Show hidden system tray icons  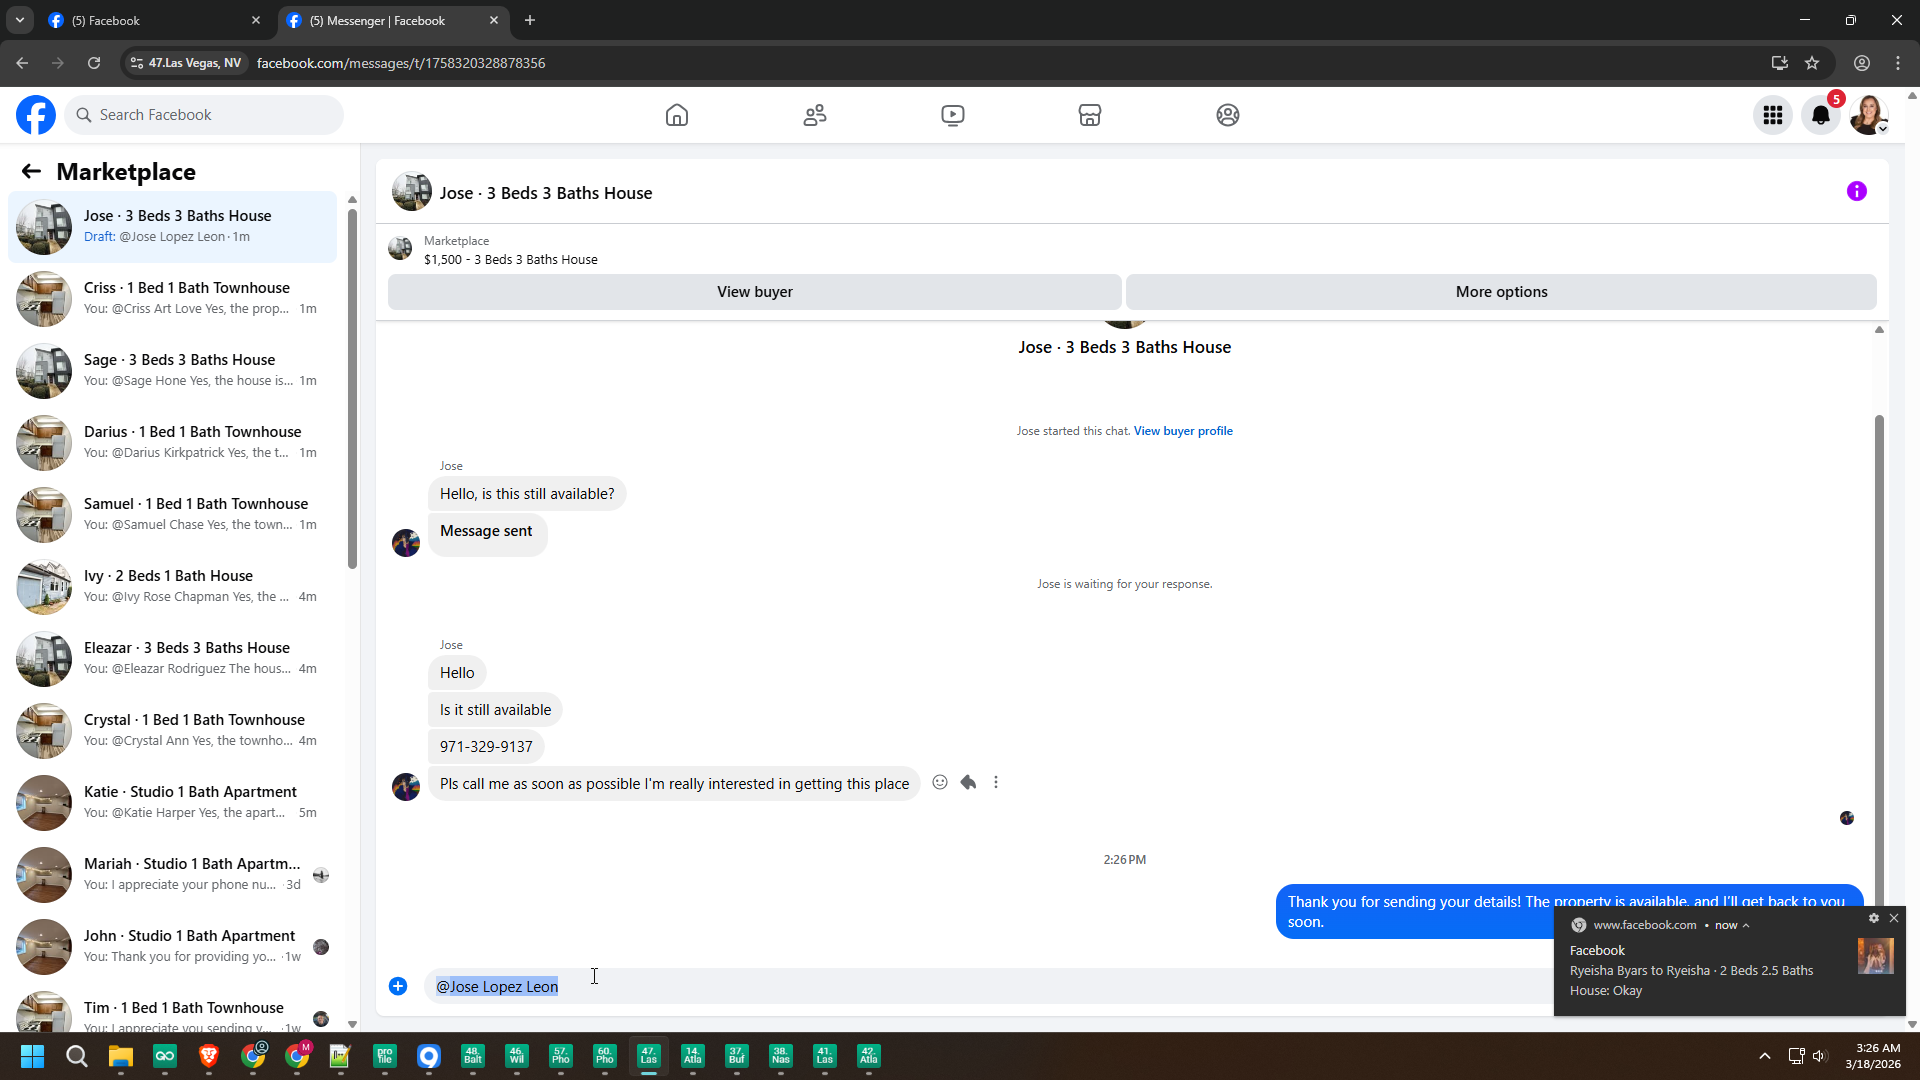tap(1765, 1056)
